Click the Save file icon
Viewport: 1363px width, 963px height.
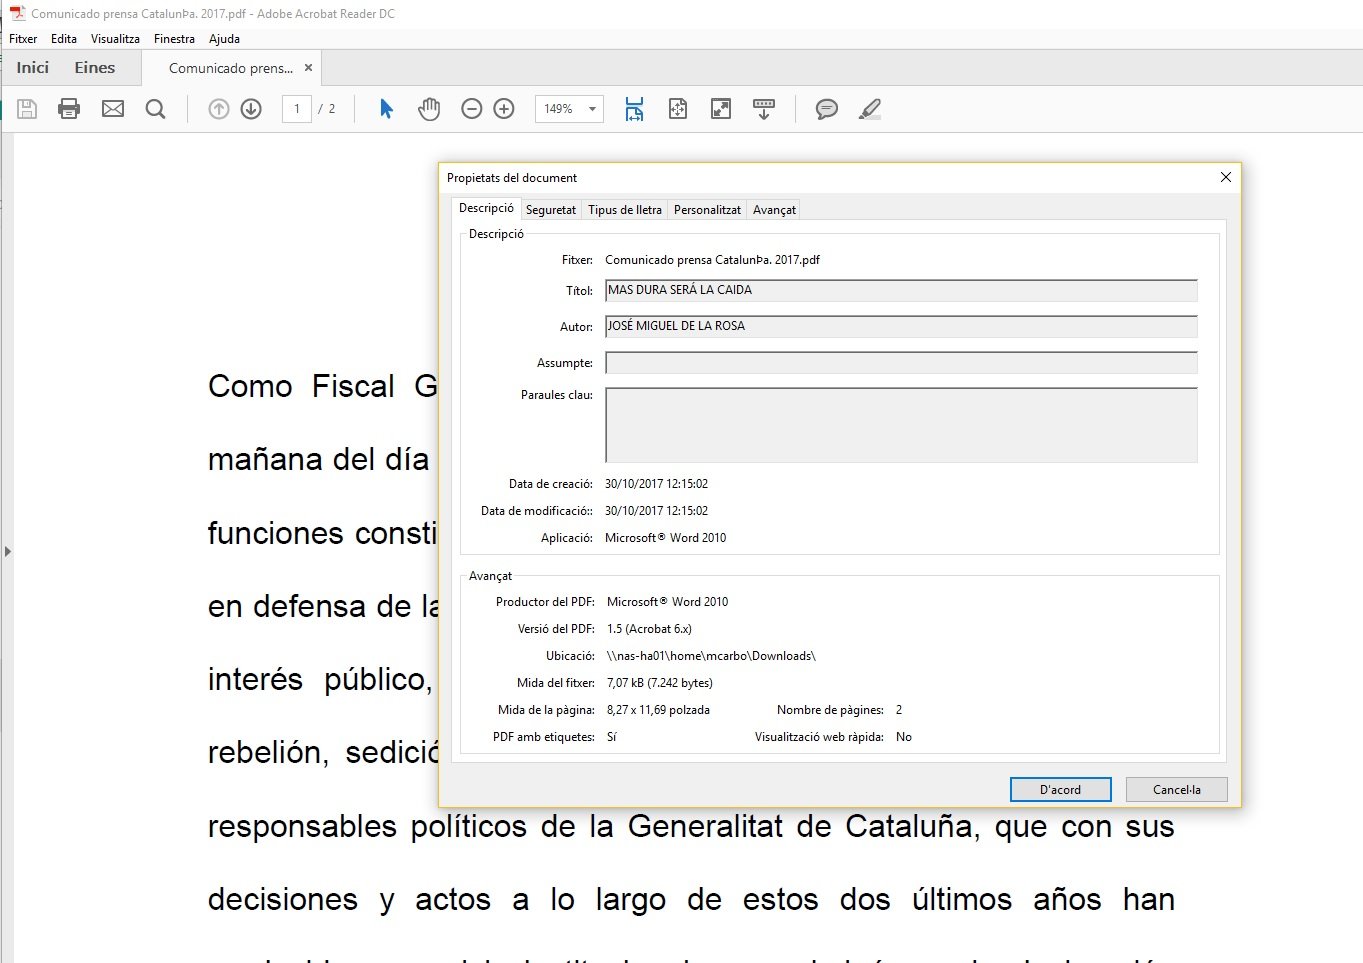27,109
